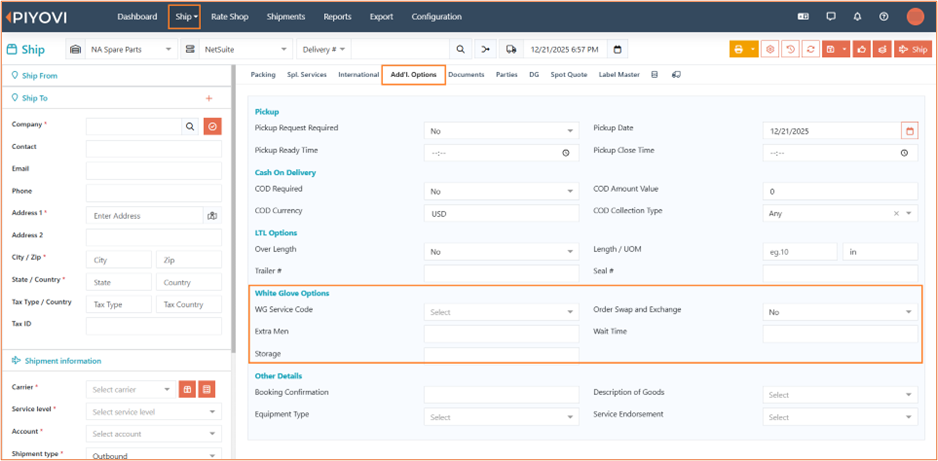Click the search magnifier beside Delivery # field
The width and height of the screenshot is (938, 461).
[460, 50]
